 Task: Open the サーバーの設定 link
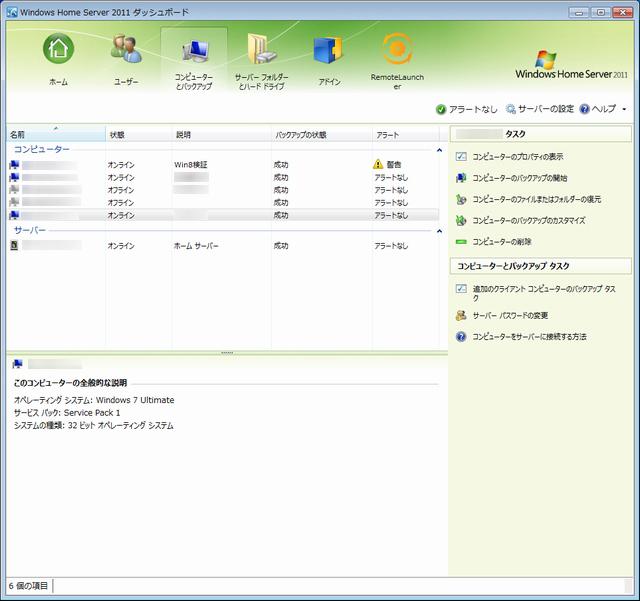click(x=546, y=109)
